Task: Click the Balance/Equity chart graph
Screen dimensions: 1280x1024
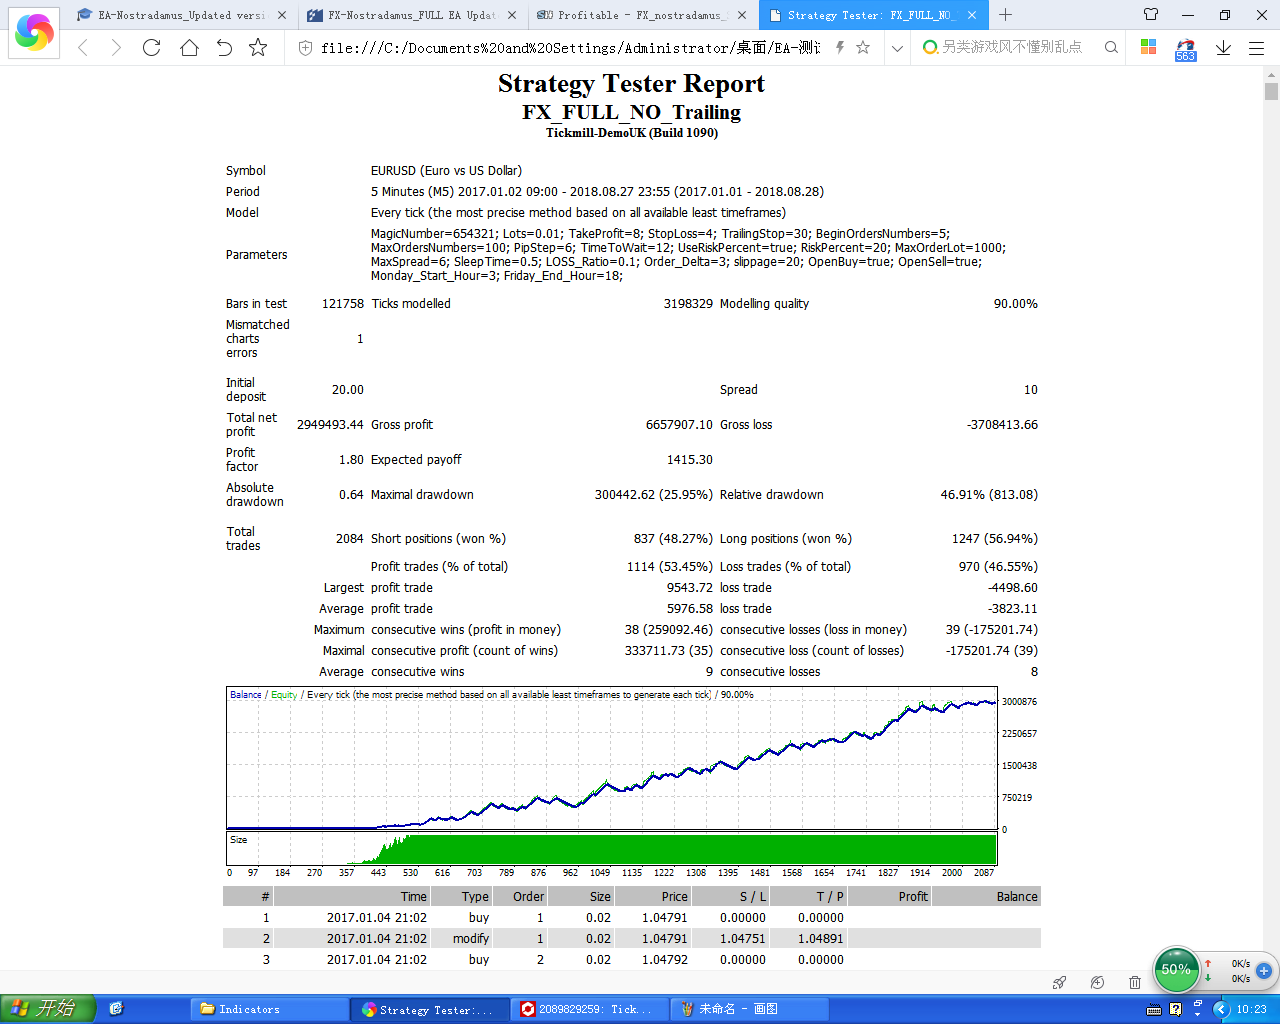Action: click(612, 758)
